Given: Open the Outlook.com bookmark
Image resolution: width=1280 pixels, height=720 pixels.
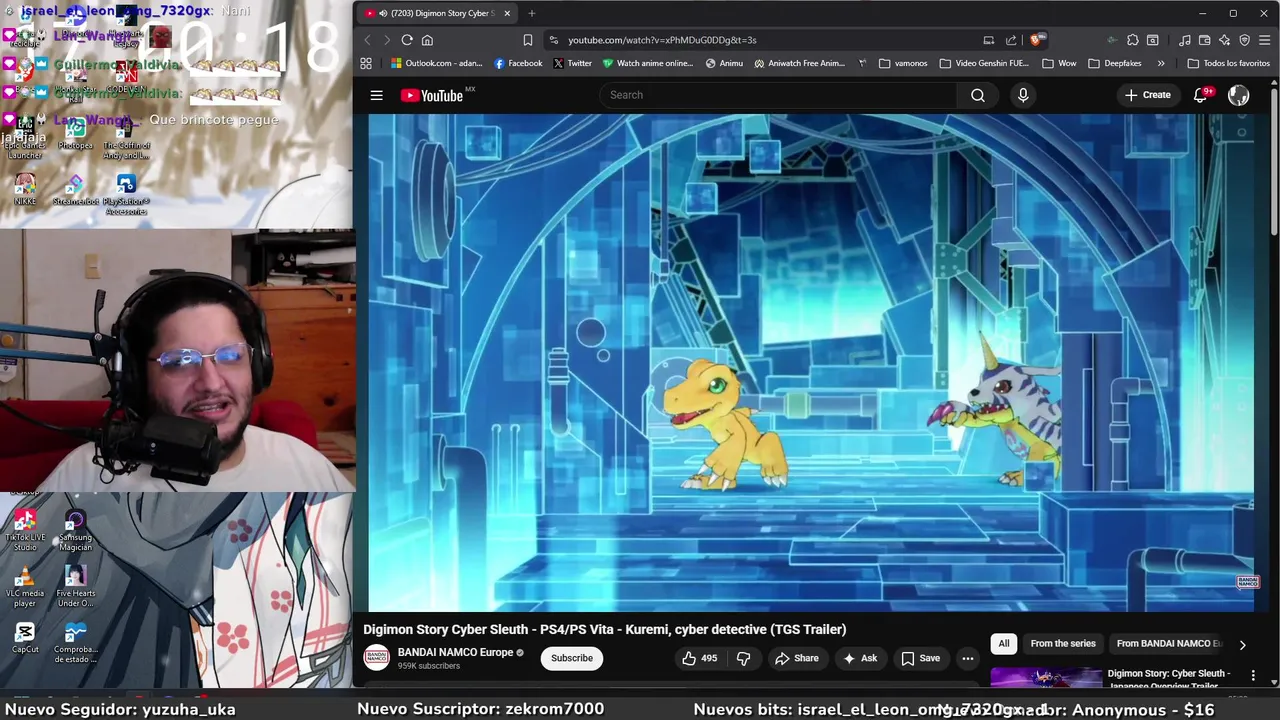Looking at the screenshot, I should (x=437, y=63).
